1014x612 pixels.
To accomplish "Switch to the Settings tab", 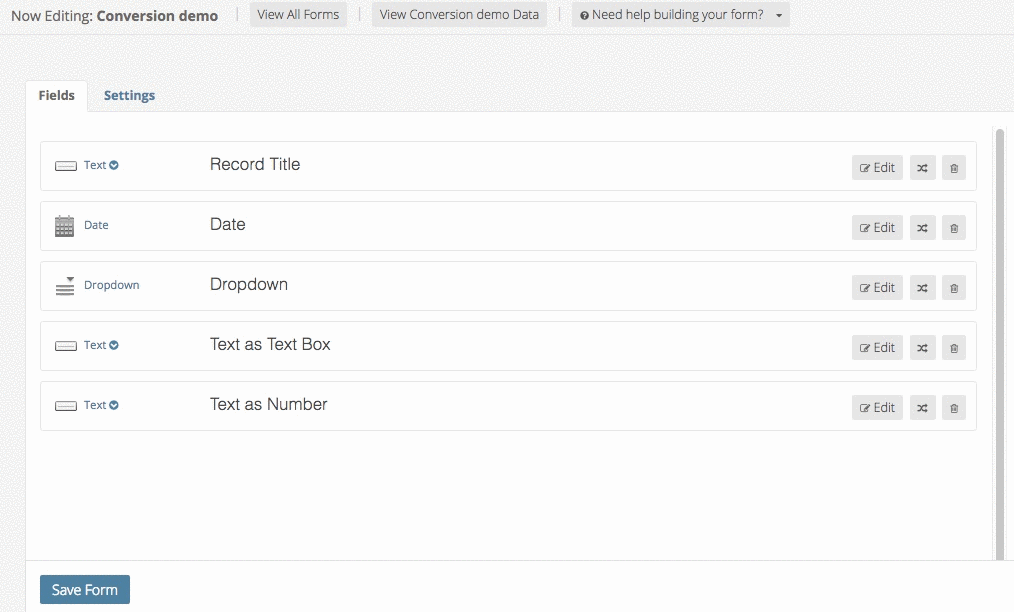I will pyautogui.click(x=129, y=96).
